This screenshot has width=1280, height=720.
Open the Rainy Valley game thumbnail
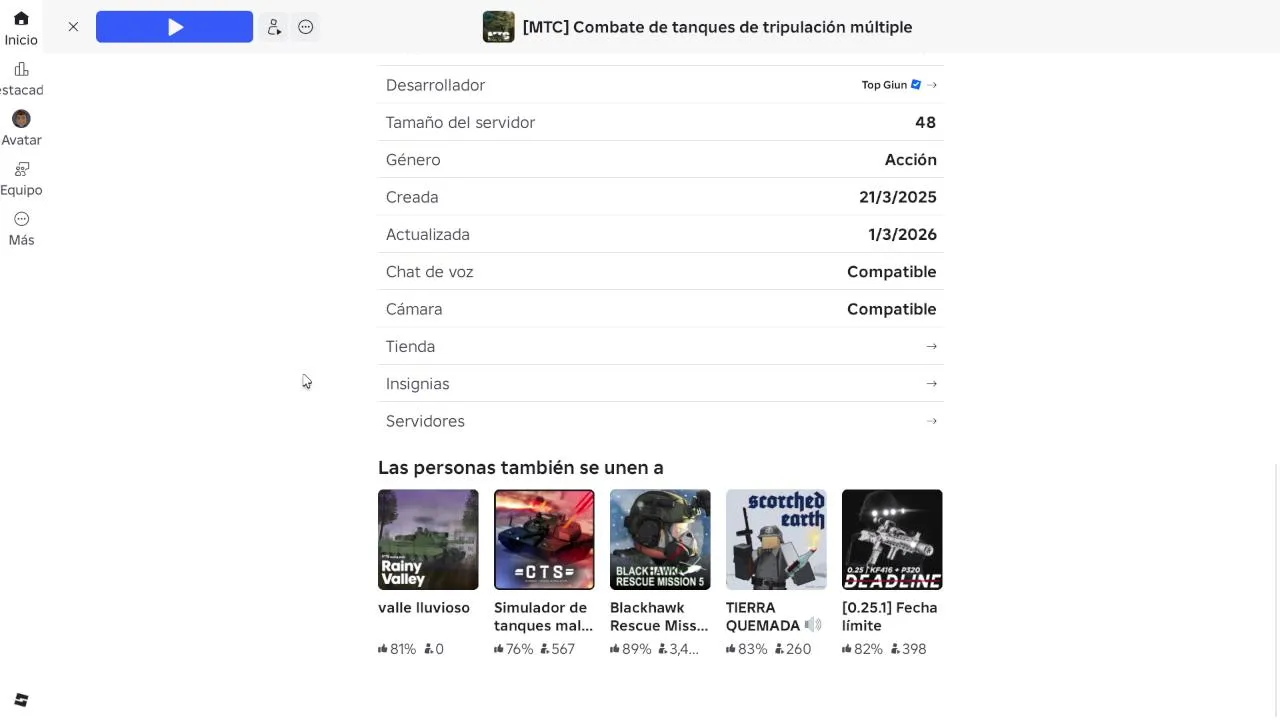pos(428,540)
